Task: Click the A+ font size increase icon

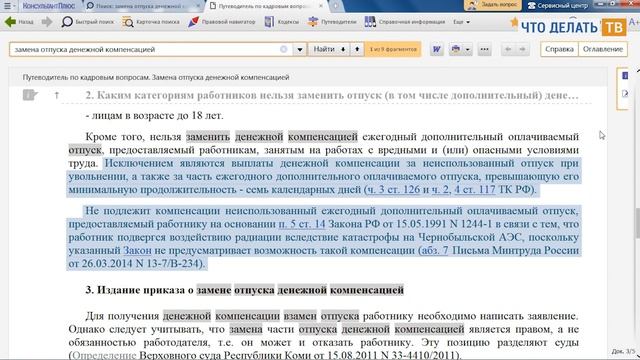Action: point(634,22)
